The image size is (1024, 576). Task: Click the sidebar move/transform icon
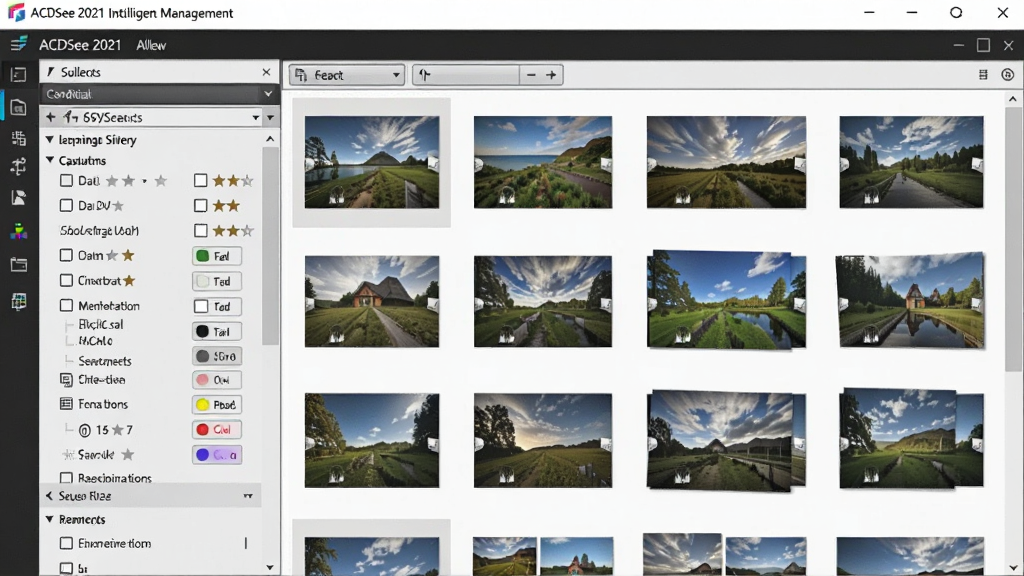(18, 167)
